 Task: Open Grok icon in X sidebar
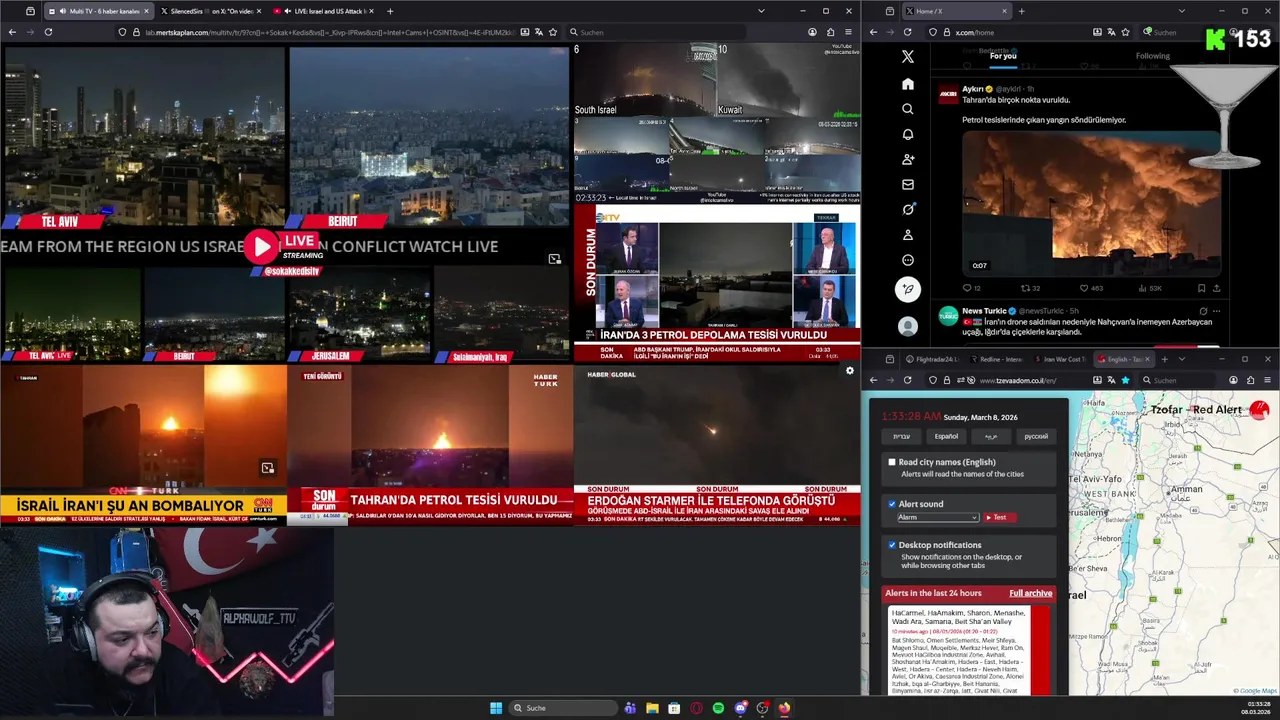coord(908,209)
